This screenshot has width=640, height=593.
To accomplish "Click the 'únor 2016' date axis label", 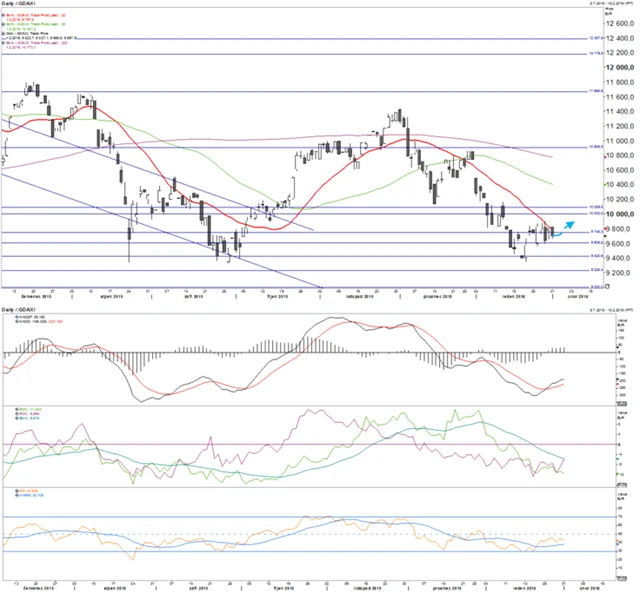I will click(x=584, y=297).
